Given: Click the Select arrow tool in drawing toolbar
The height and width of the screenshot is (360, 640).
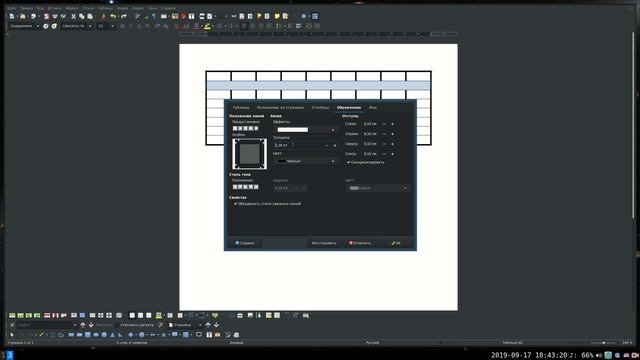Looking at the screenshot, I should coord(12,335).
